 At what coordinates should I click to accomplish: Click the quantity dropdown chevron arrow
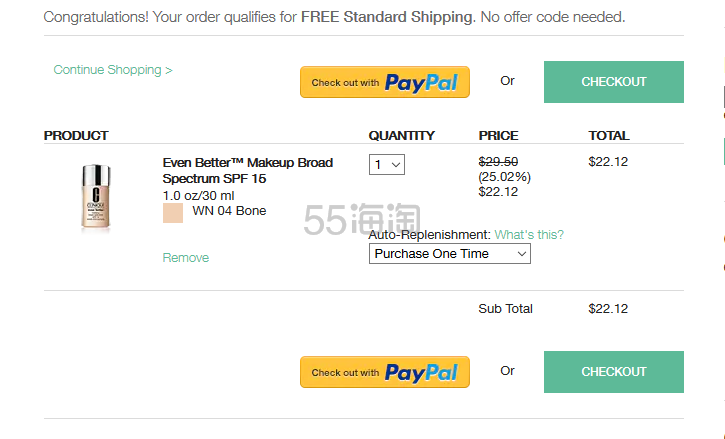pos(396,165)
